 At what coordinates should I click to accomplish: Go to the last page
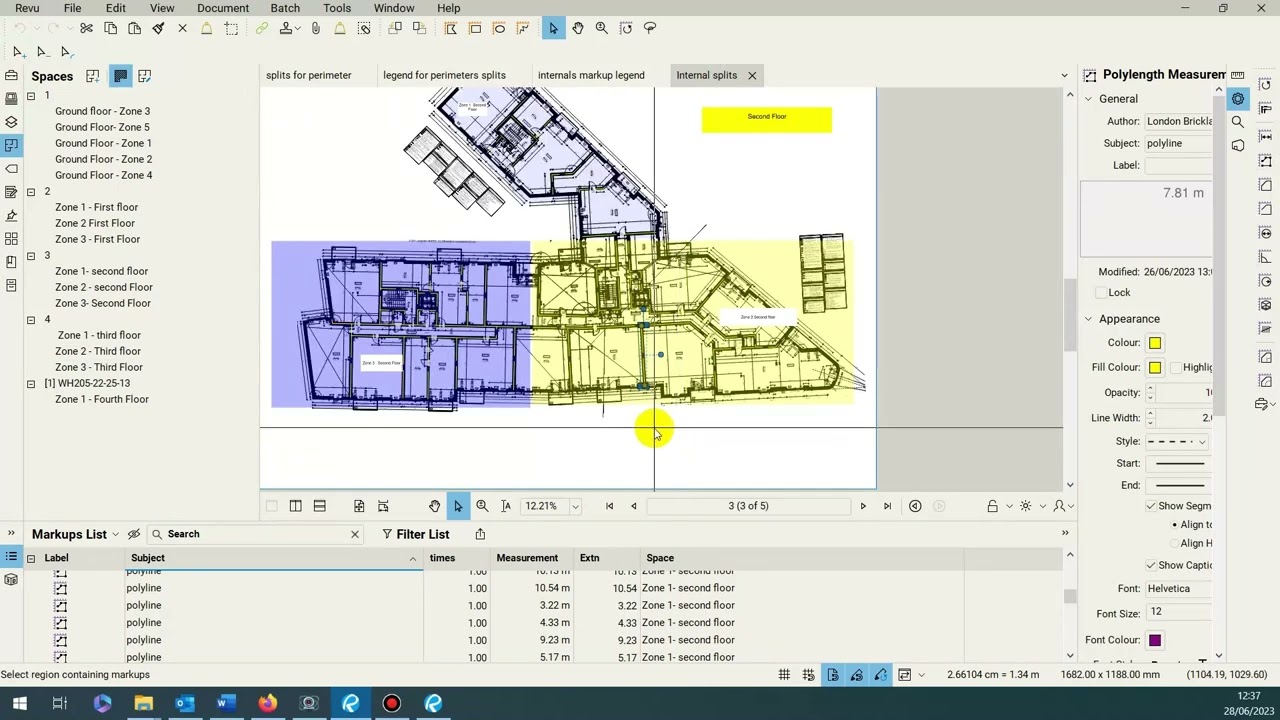click(x=887, y=506)
